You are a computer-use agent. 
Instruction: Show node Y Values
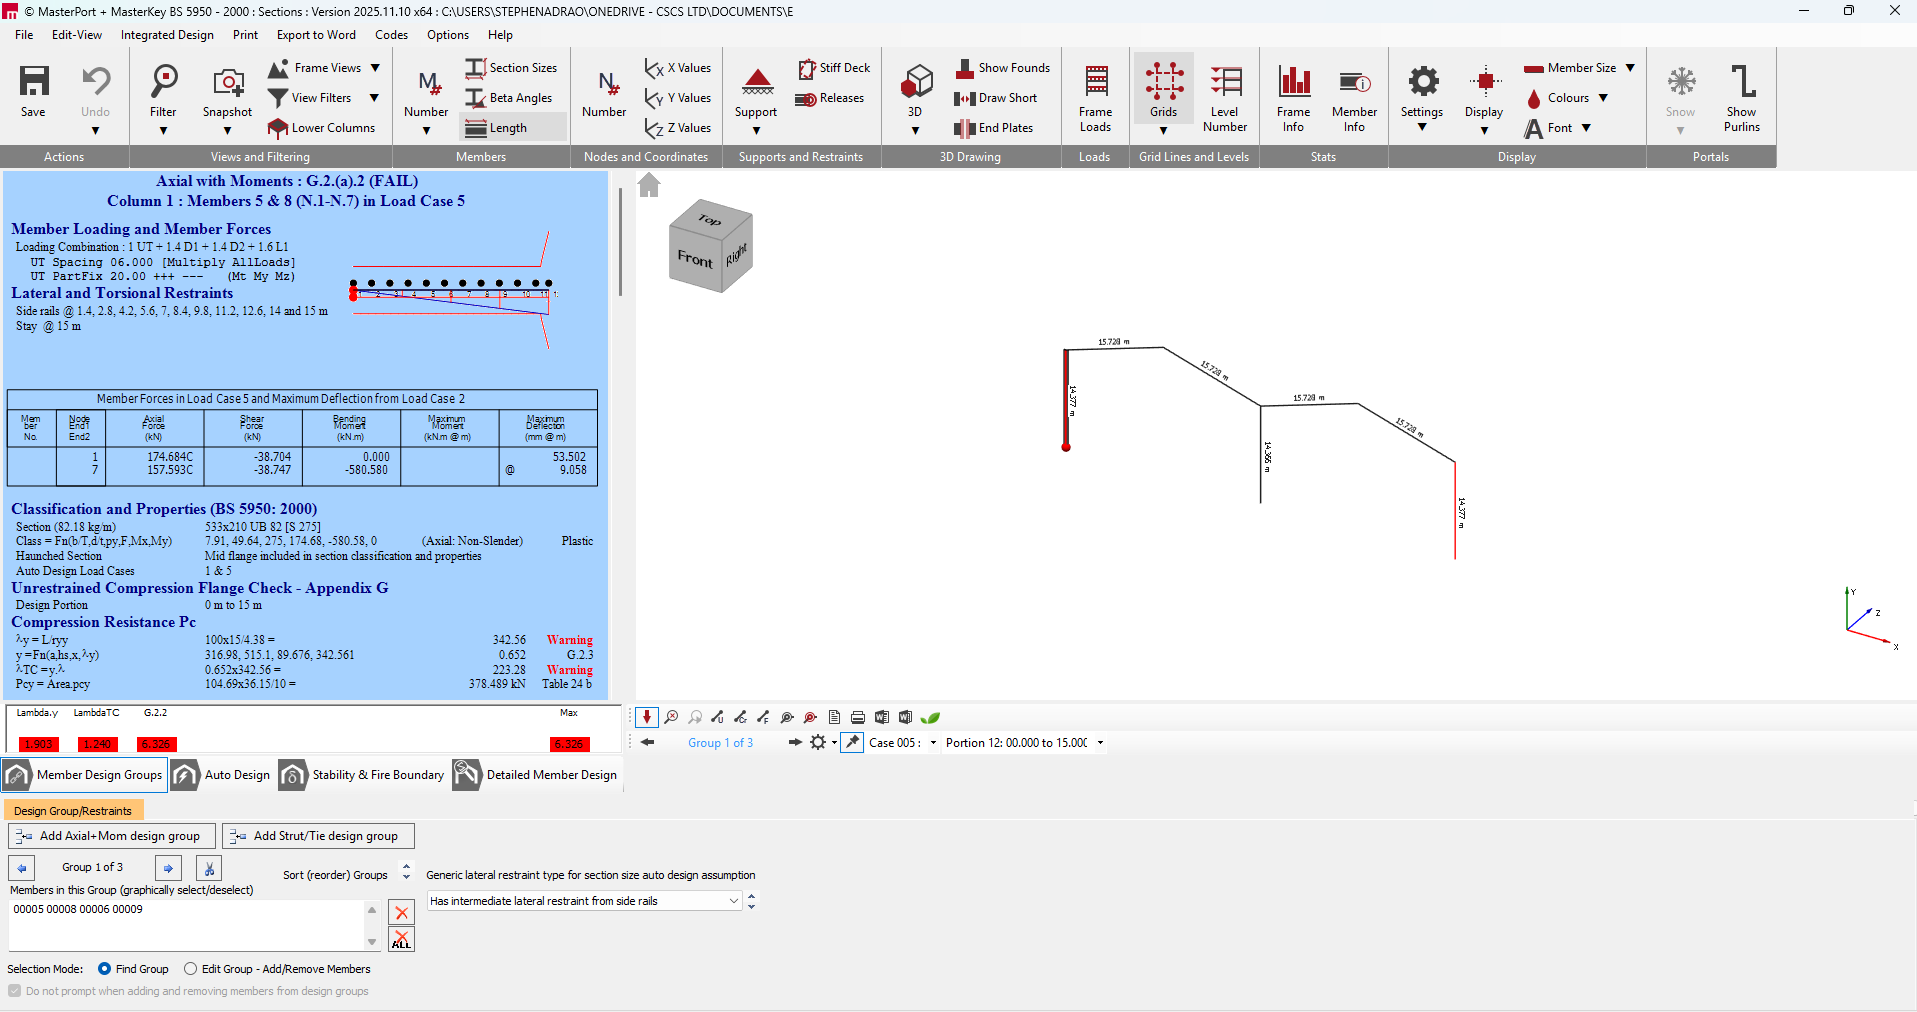pos(678,98)
